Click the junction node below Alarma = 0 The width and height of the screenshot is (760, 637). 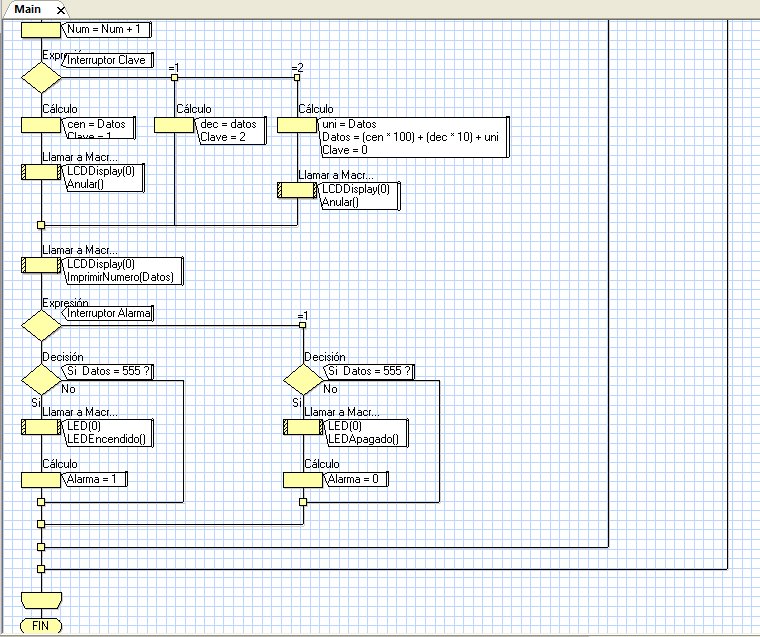point(303,502)
